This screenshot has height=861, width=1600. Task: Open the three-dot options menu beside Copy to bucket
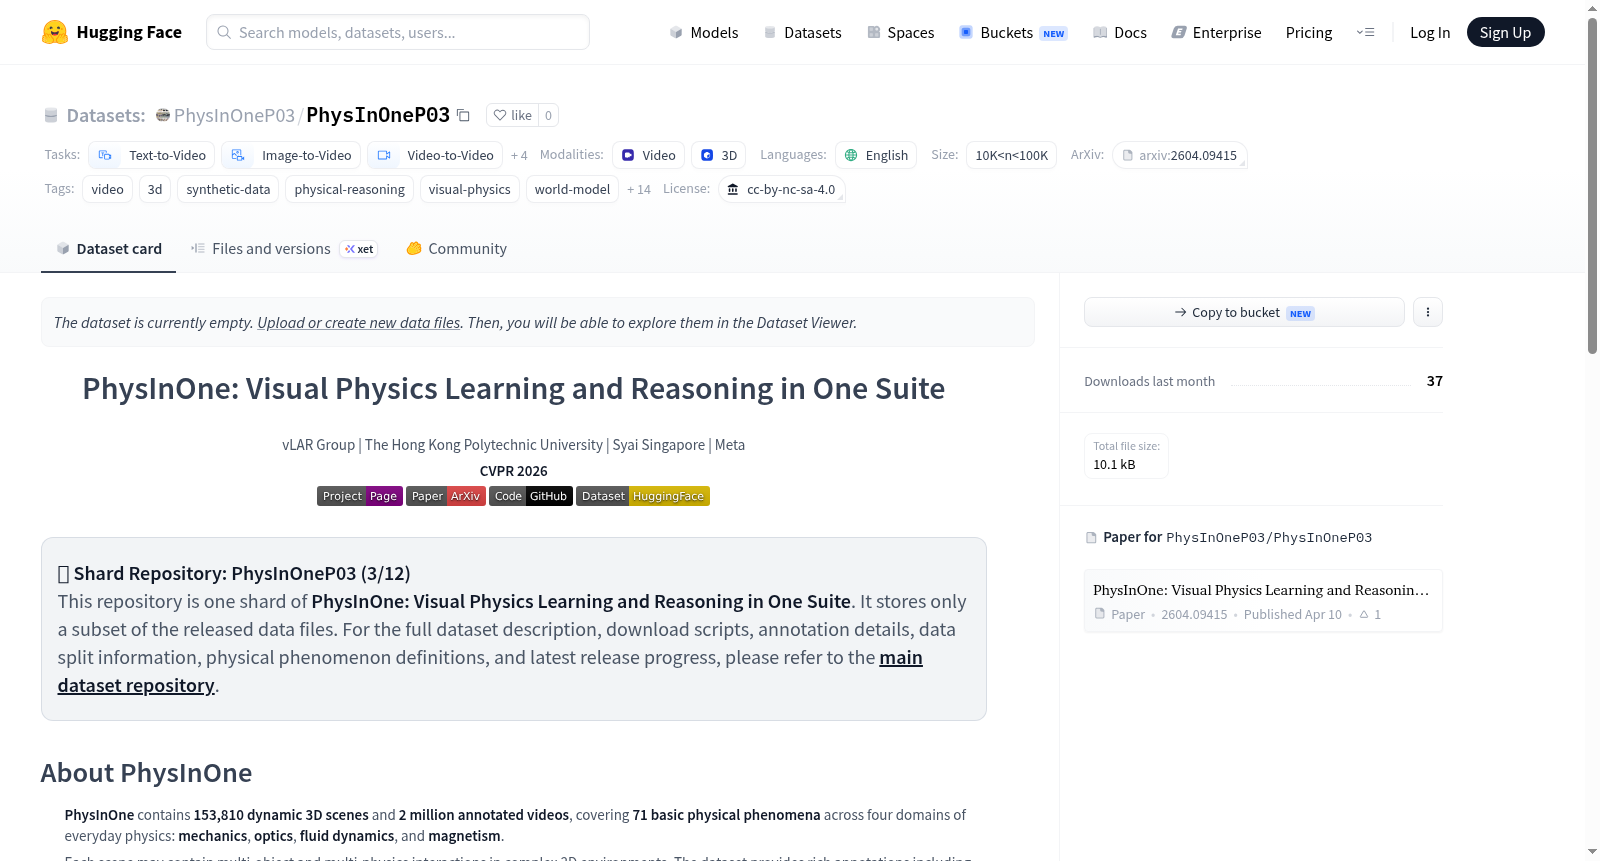[1428, 312]
